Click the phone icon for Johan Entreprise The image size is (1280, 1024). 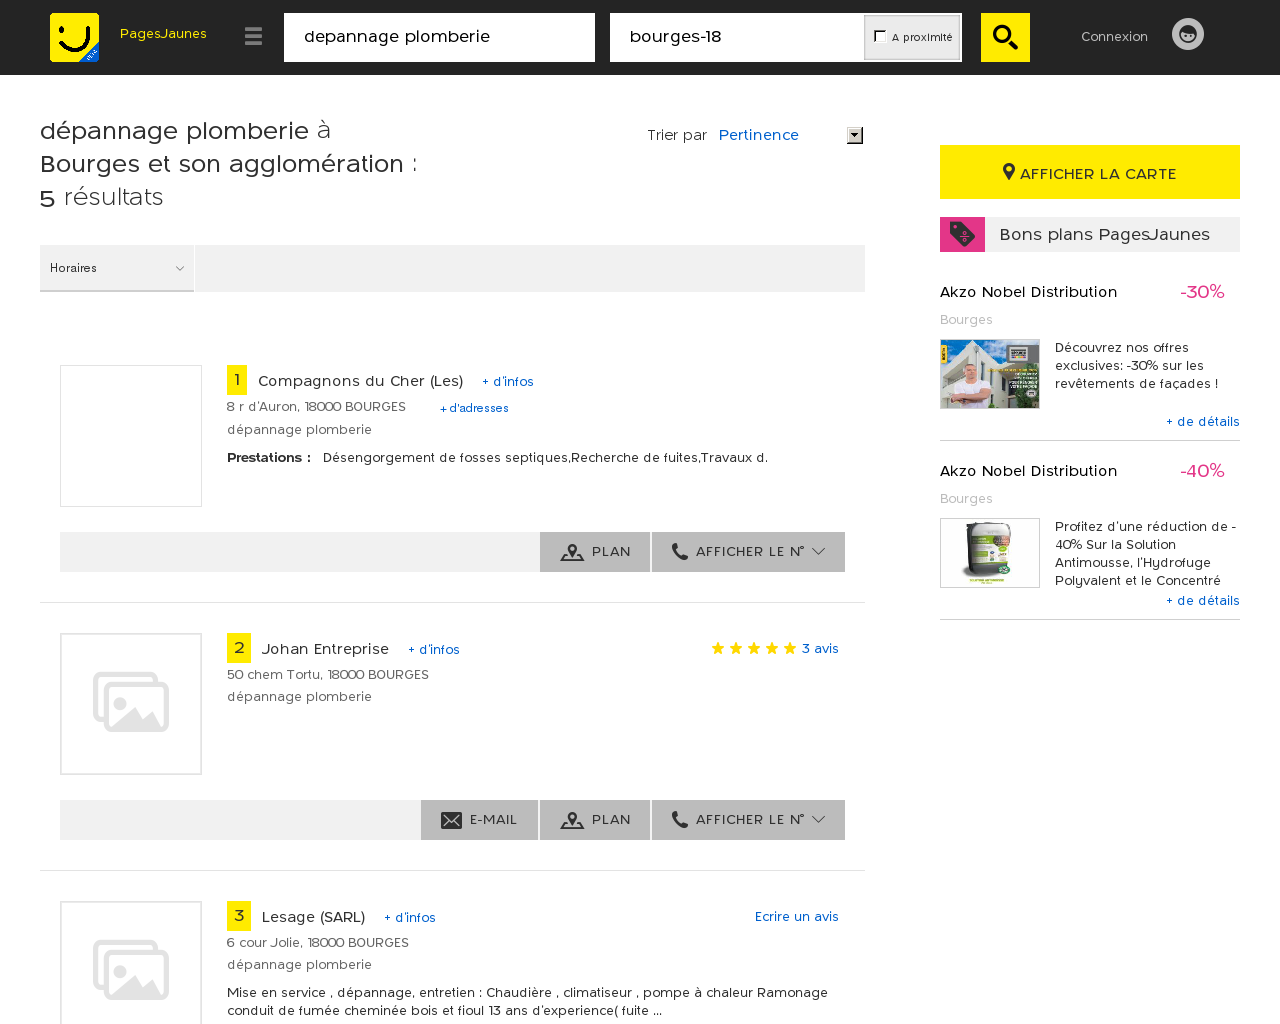(680, 819)
